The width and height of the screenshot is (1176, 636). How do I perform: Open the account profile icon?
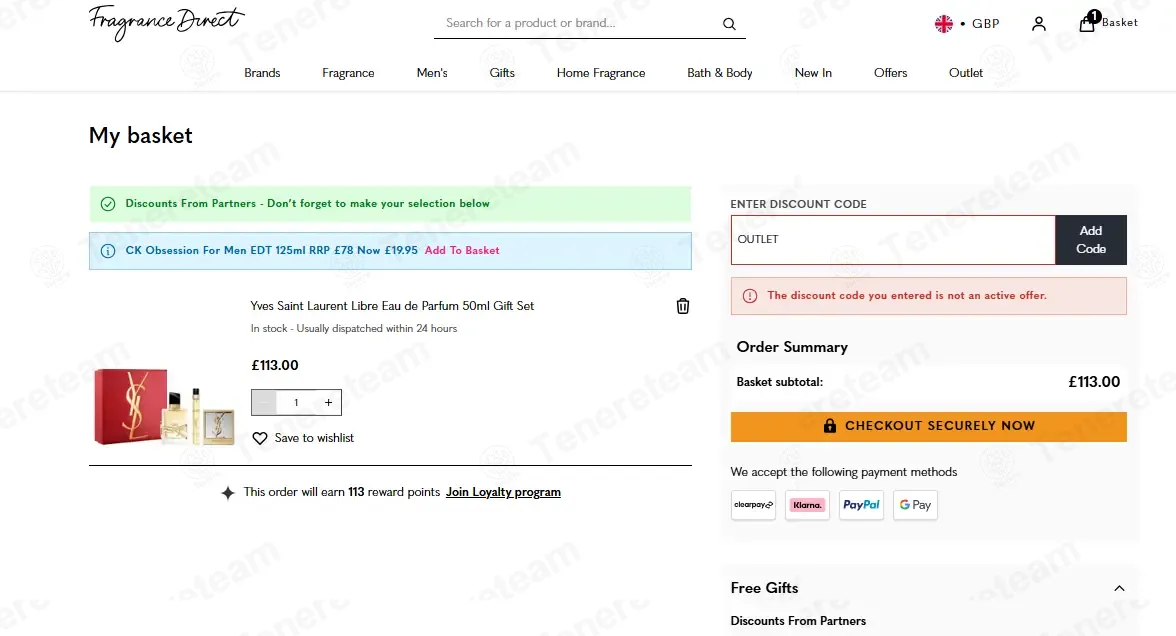[1039, 24]
